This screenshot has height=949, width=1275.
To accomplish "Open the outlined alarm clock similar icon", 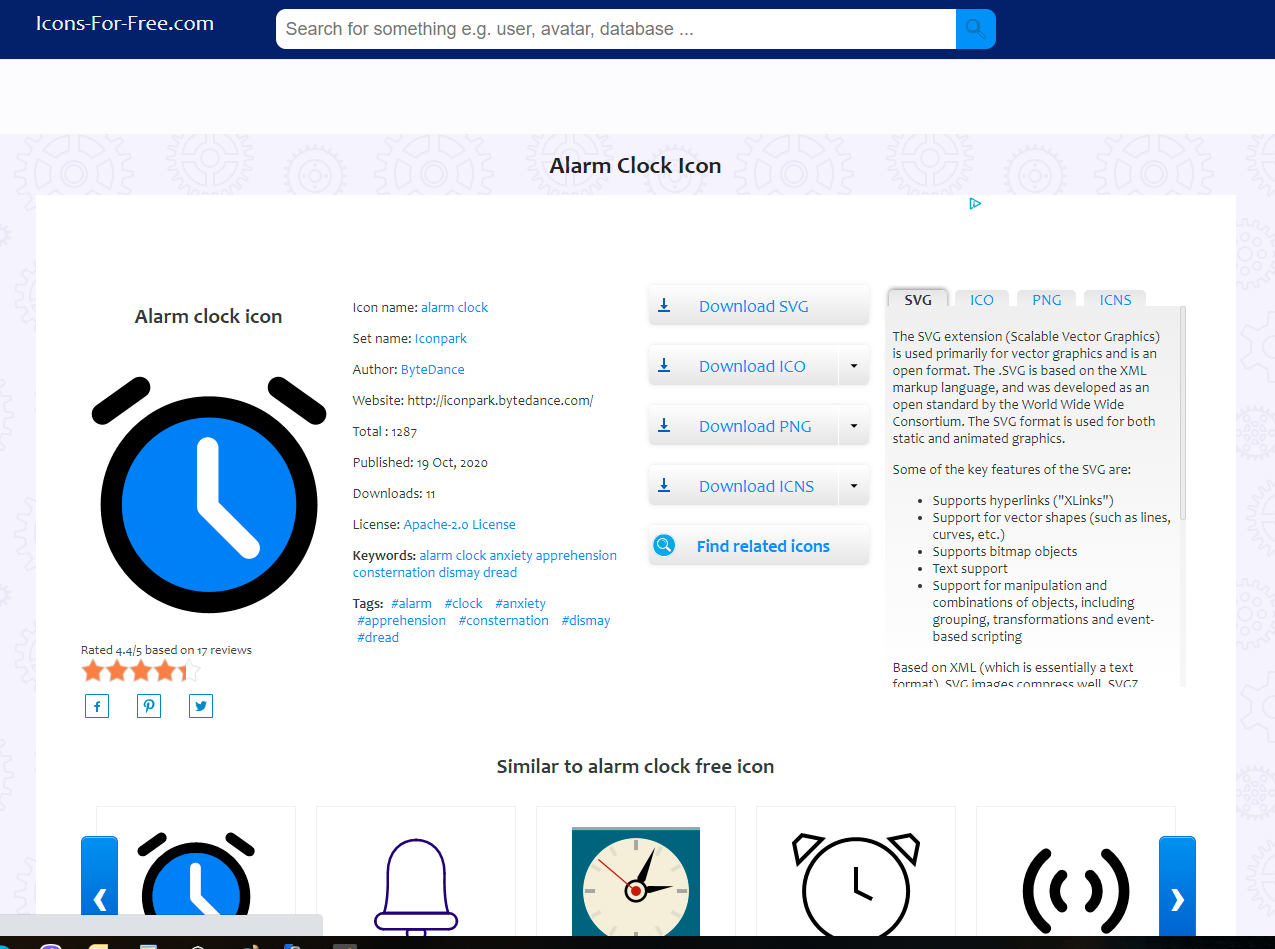I will pyautogui.click(x=856, y=872).
